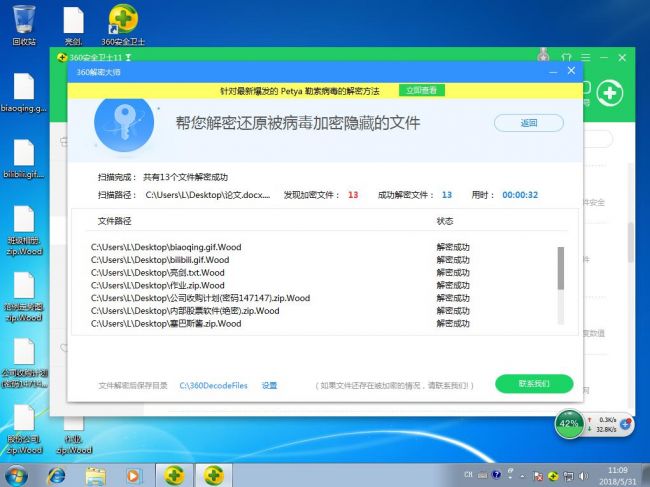Close the 360解密大师 window

tap(571, 71)
